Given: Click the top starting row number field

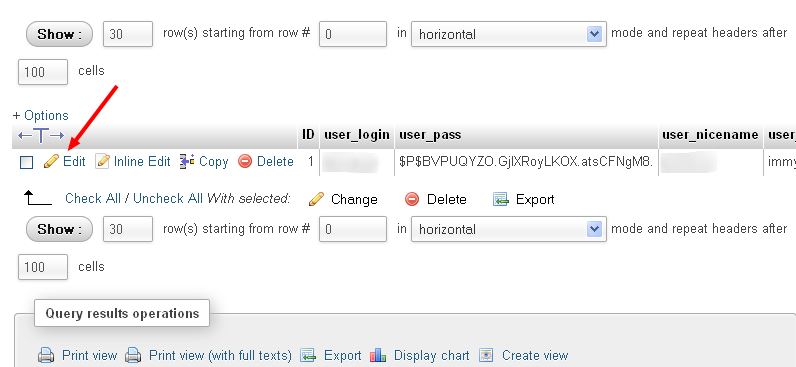Looking at the screenshot, I should (x=353, y=34).
